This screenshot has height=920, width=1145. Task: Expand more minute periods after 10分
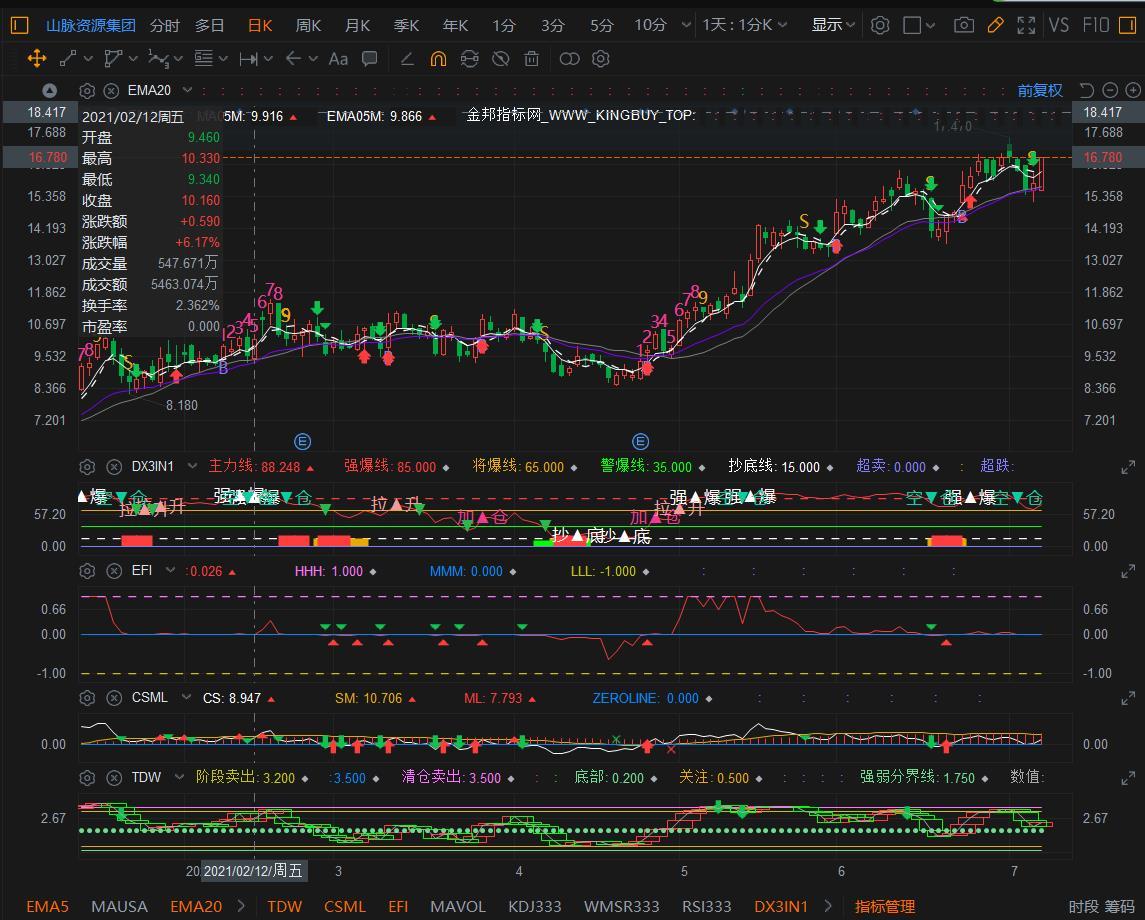(686, 26)
